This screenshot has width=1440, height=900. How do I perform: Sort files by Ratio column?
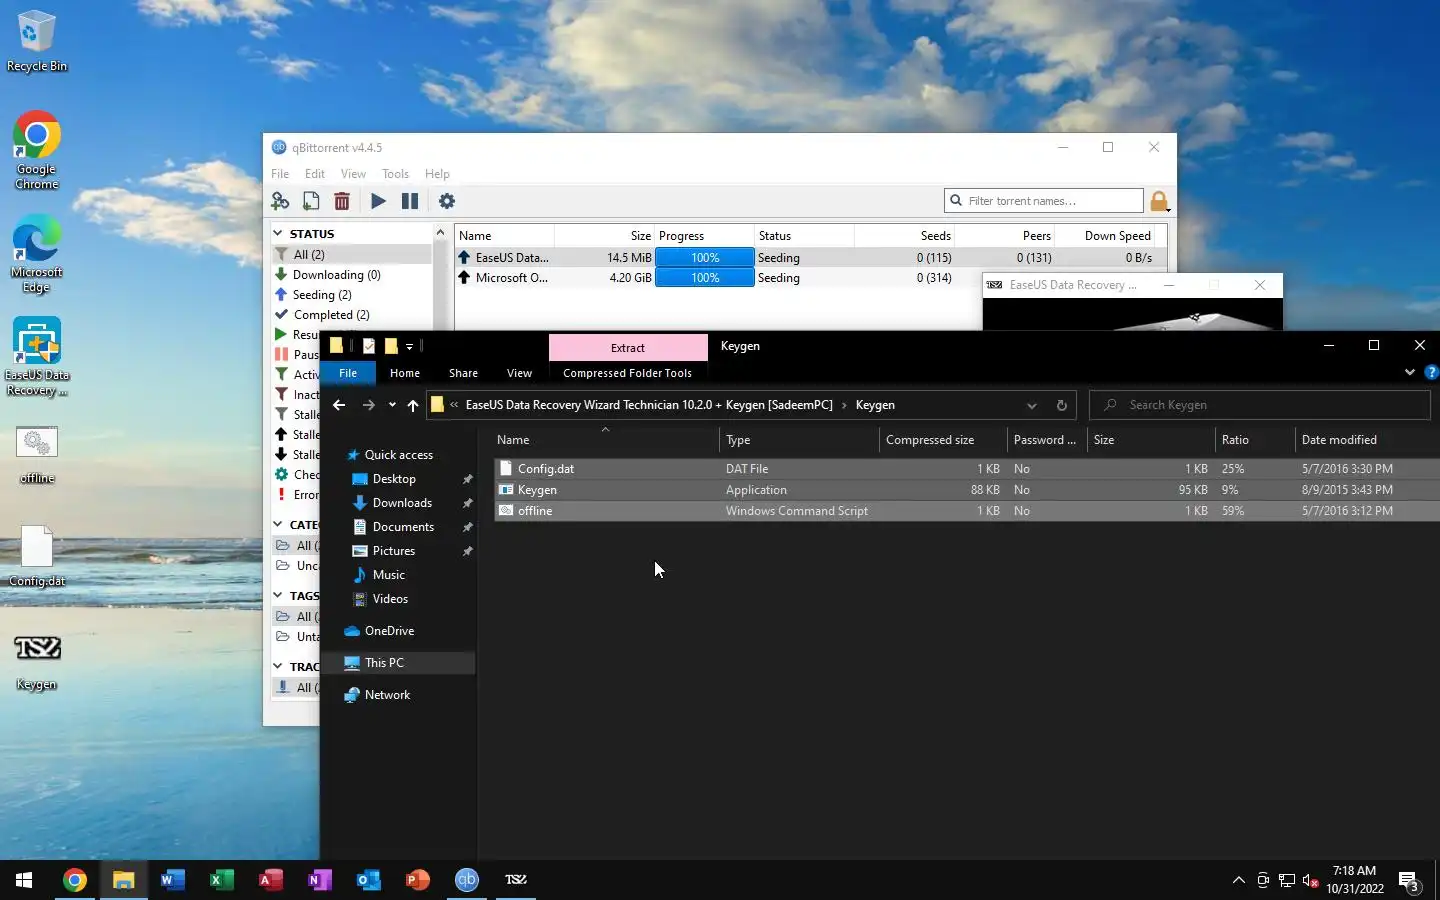point(1255,440)
